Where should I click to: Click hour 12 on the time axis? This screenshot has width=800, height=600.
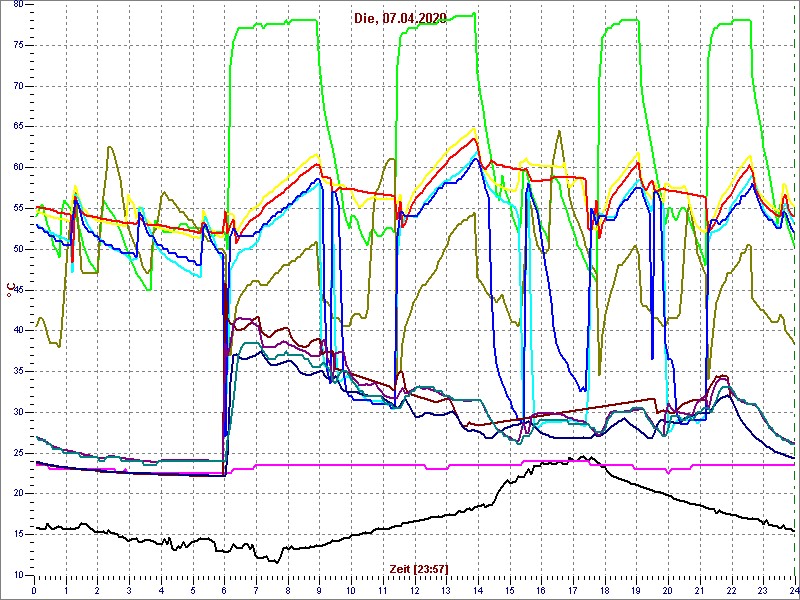pyautogui.click(x=415, y=590)
